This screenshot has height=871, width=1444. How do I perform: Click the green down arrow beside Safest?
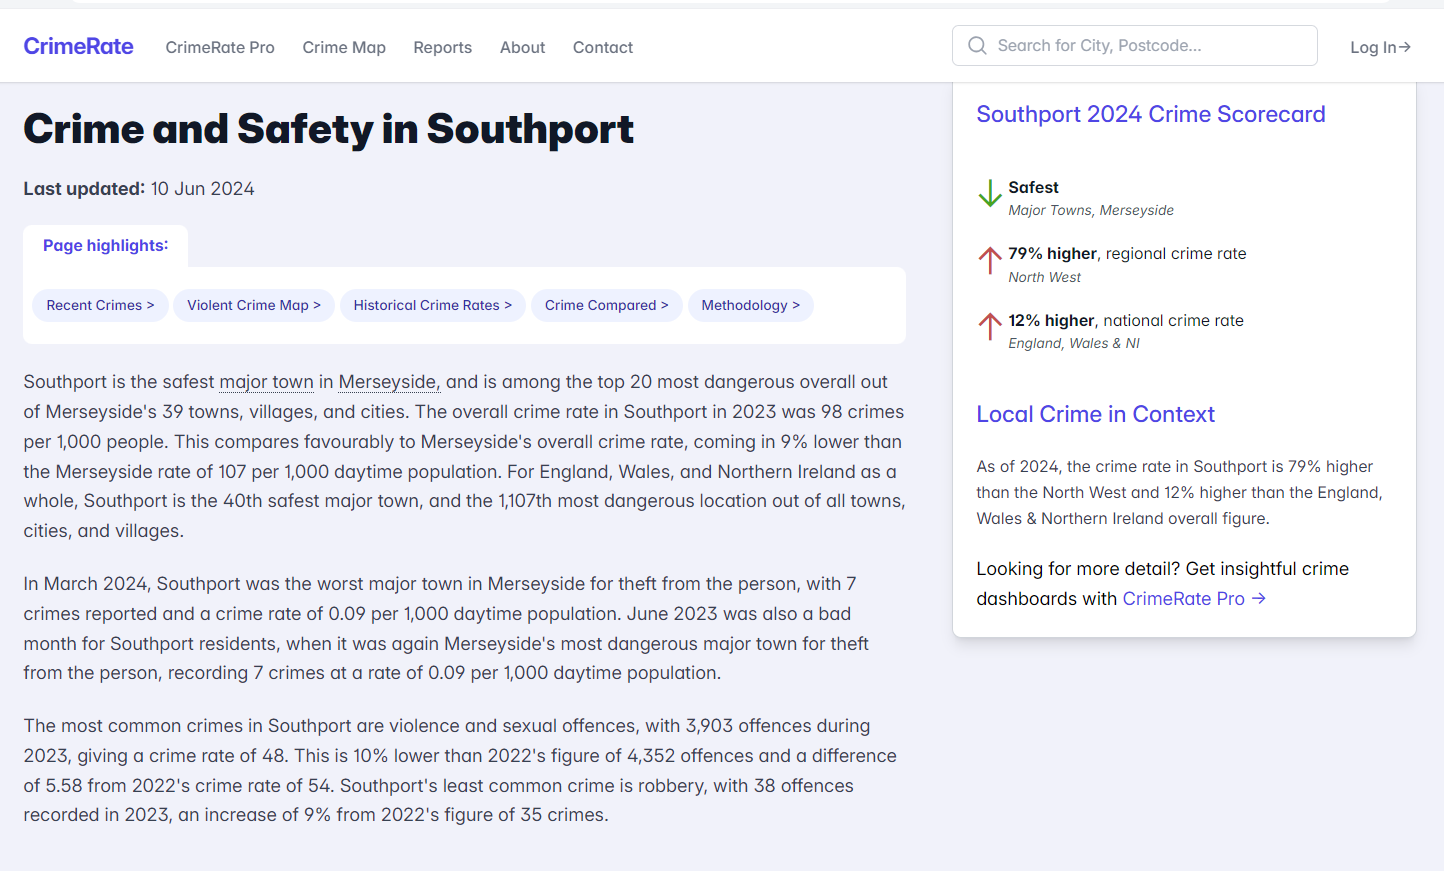[x=990, y=193]
